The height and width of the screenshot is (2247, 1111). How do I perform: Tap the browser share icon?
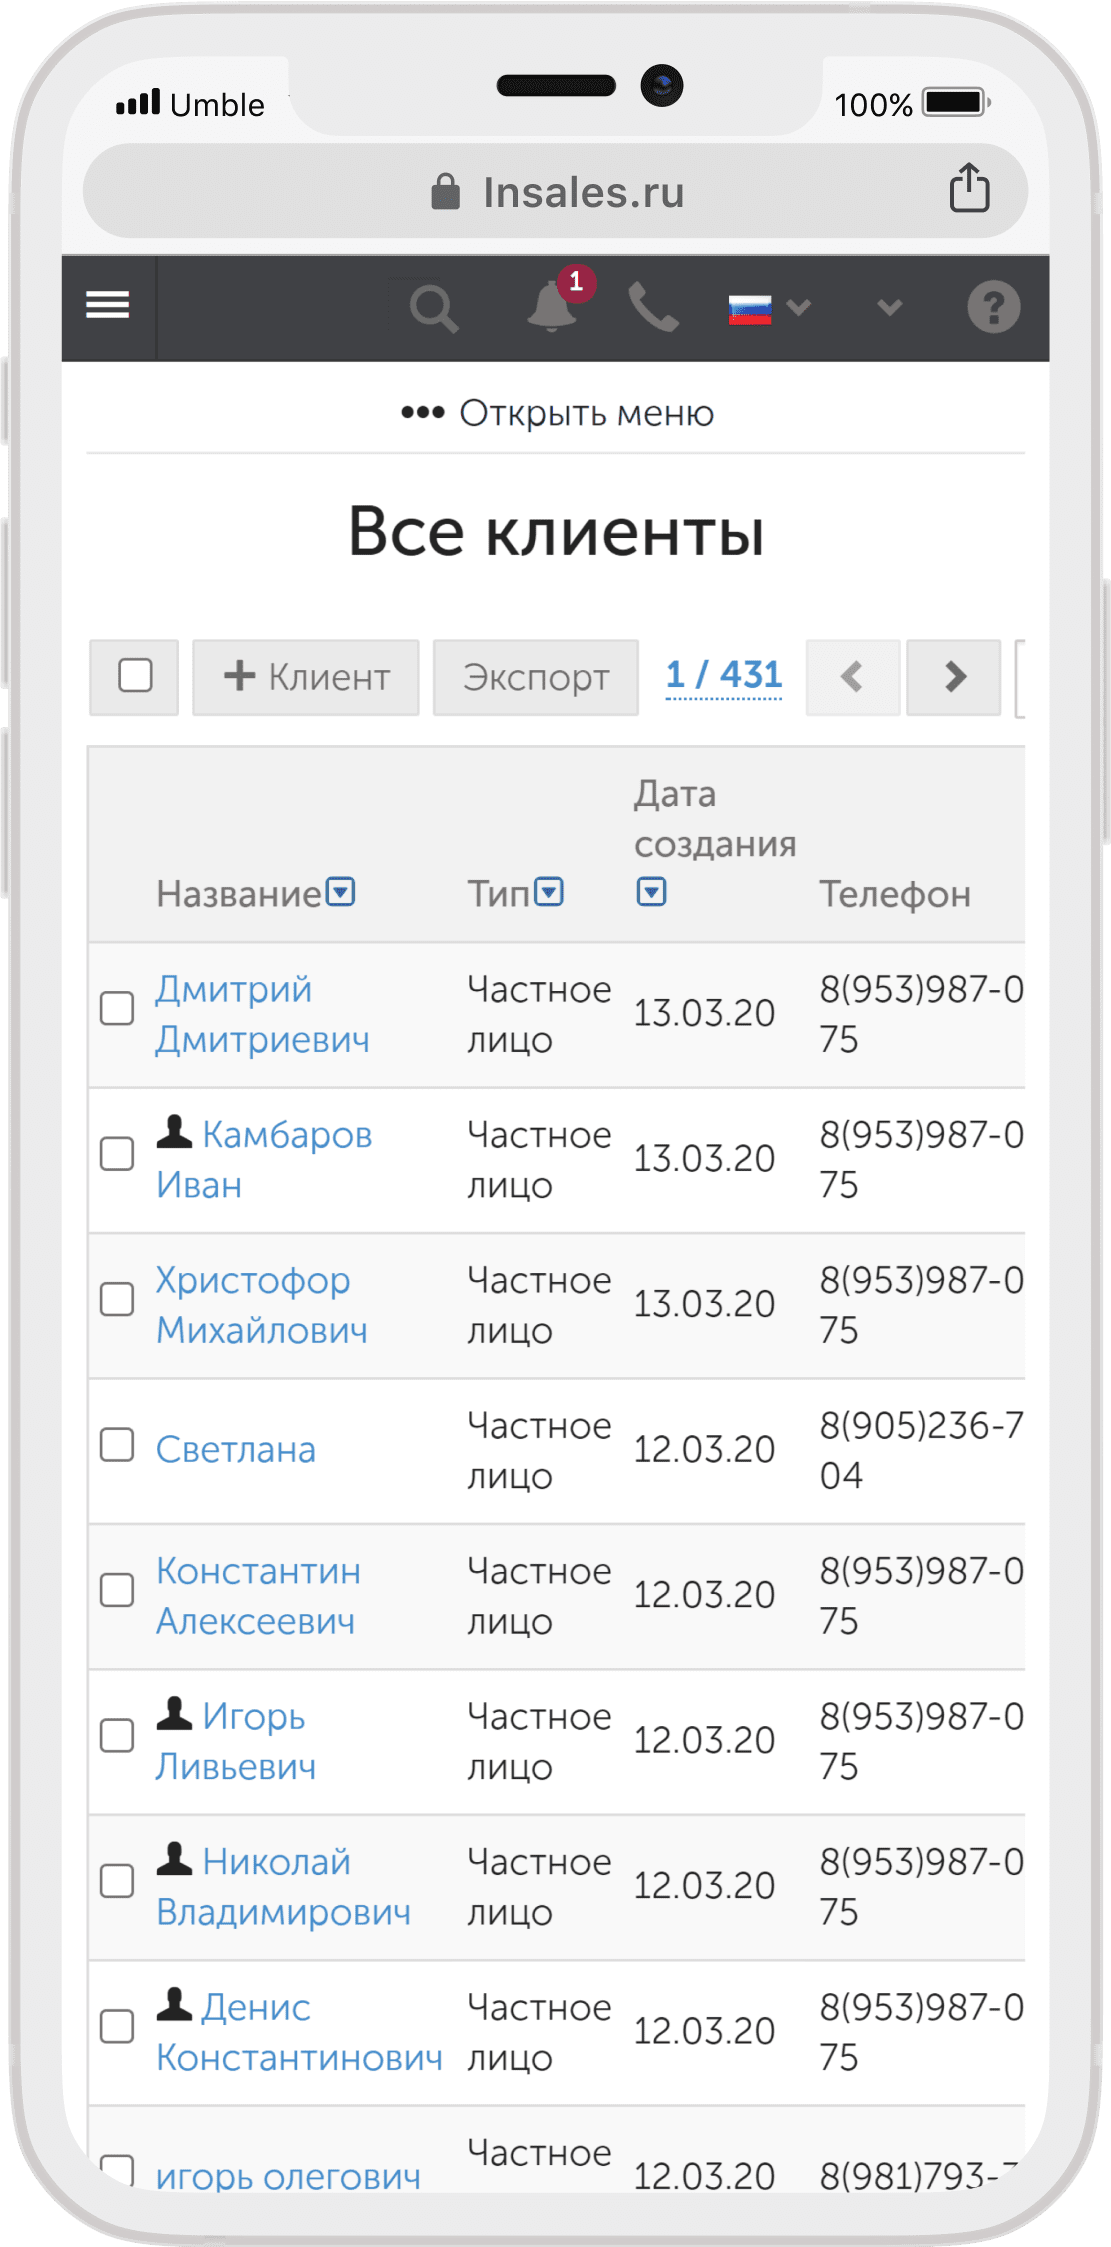tap(968, 189)
